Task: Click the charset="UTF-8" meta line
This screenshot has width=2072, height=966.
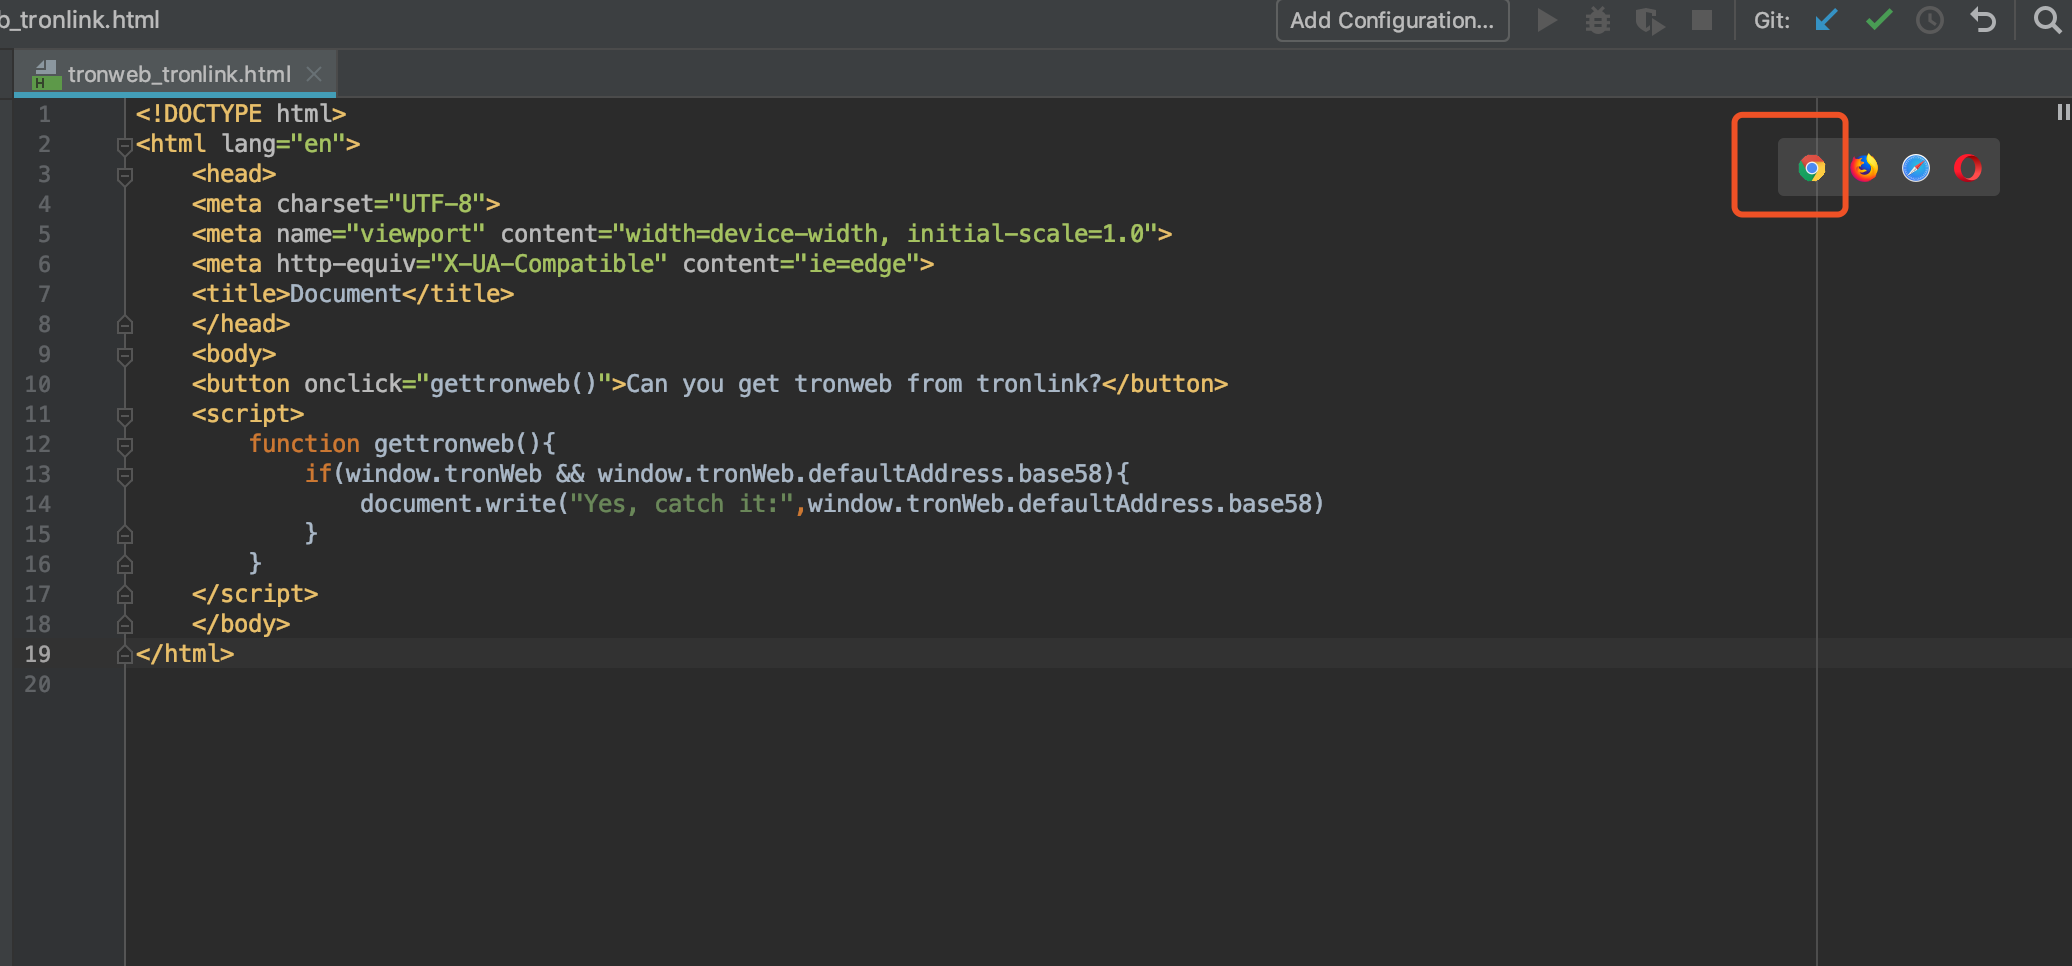Action: pos(346,204)
